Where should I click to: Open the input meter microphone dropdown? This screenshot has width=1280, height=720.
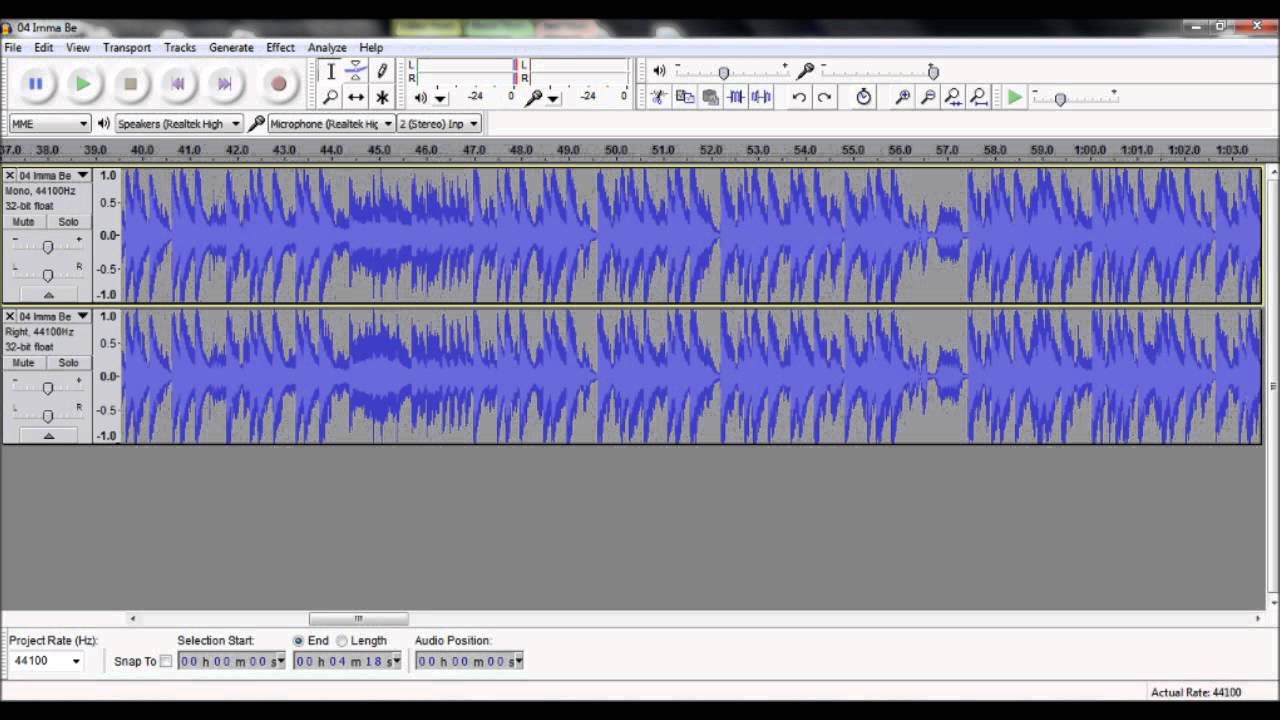pos(553,98)
